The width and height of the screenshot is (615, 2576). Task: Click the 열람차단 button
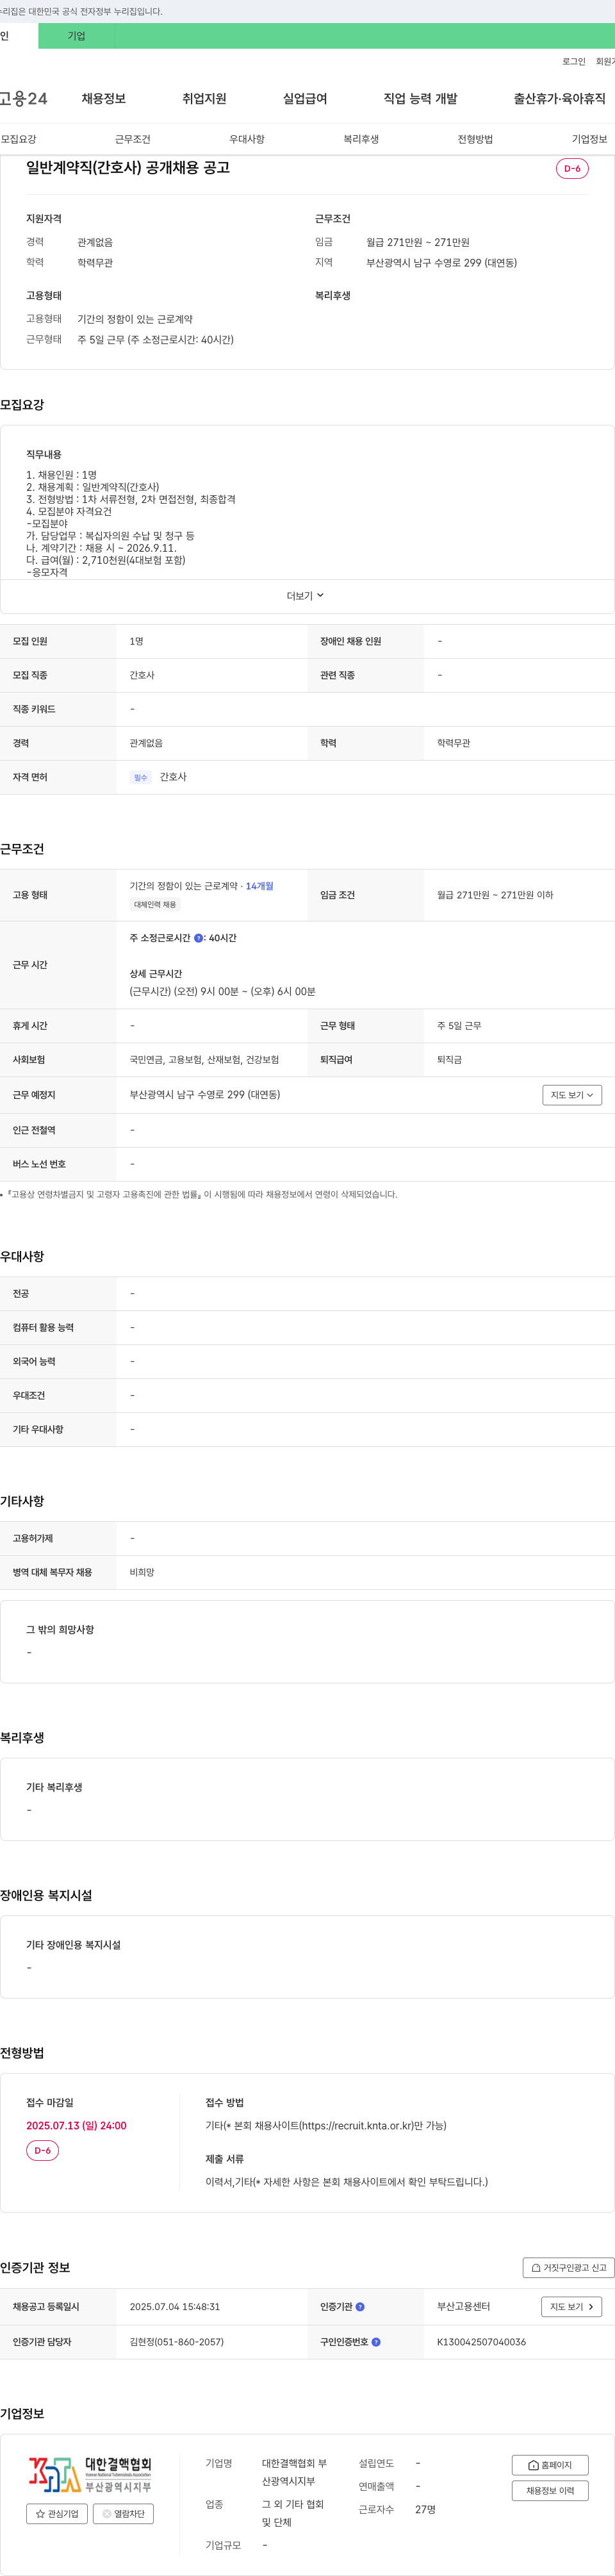(x=123, y=2514)
